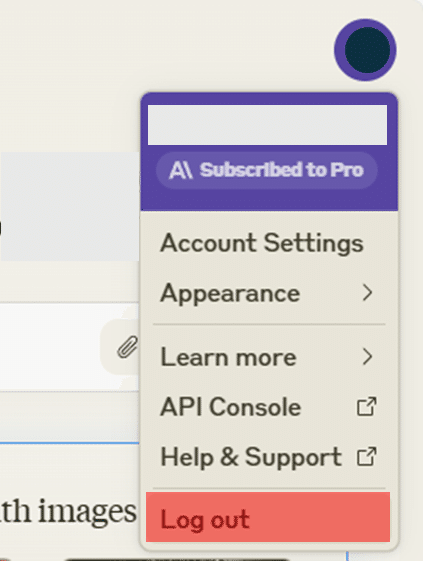Click the red Log out button
Screen dimensions: 423x561
pos(268,517)
